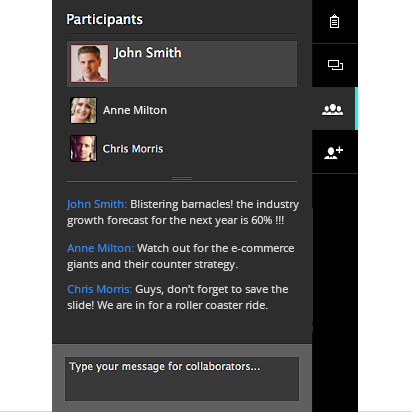Select the participants group icon tab

pos(332,109)
